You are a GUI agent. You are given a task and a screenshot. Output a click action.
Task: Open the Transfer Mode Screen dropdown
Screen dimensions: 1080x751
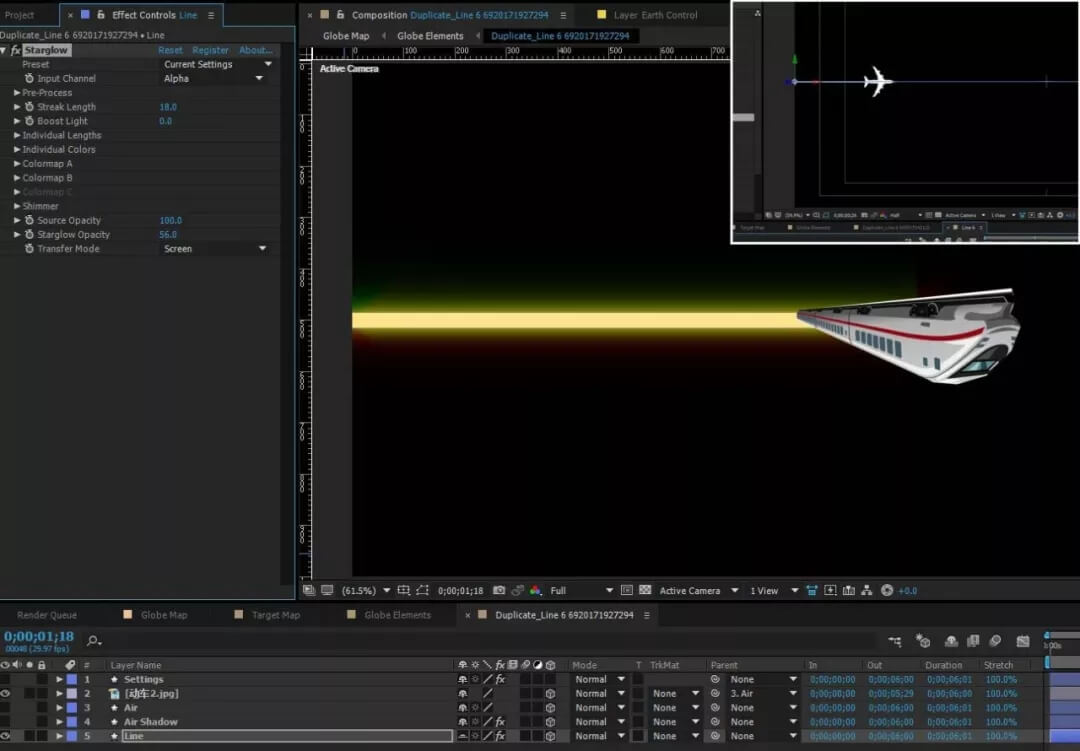[x=215, y=249]
